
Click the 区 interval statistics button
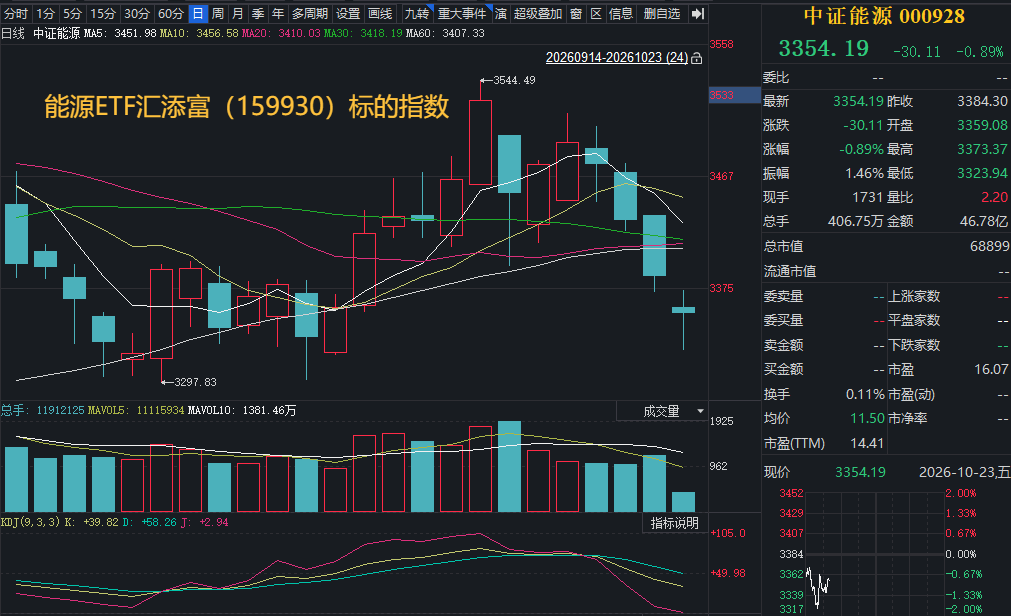(596, 14)
